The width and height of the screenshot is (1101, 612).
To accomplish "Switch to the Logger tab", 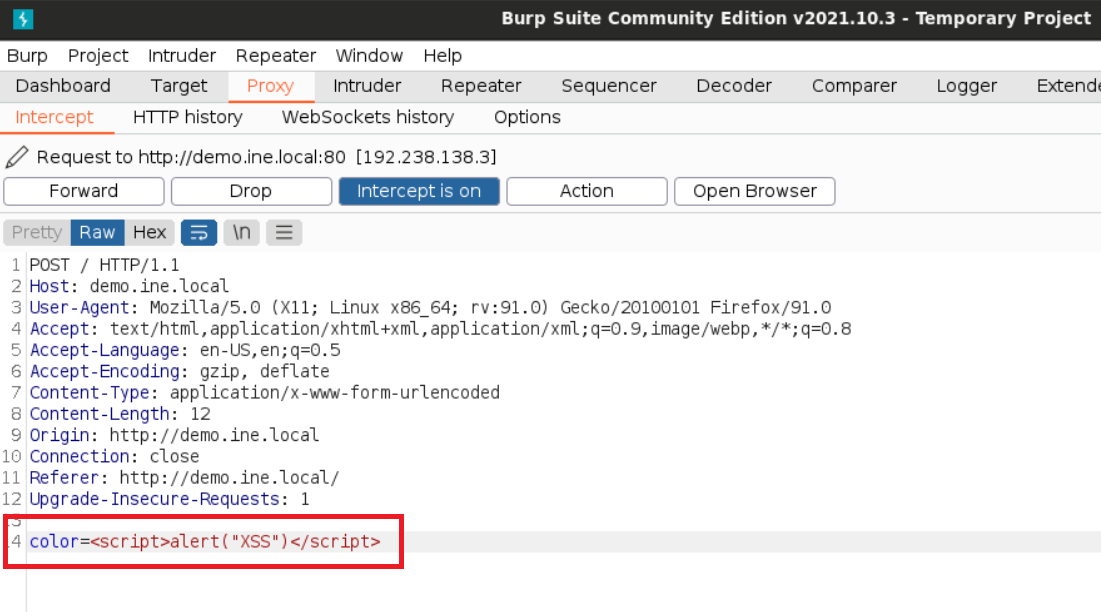I will 967,86.
